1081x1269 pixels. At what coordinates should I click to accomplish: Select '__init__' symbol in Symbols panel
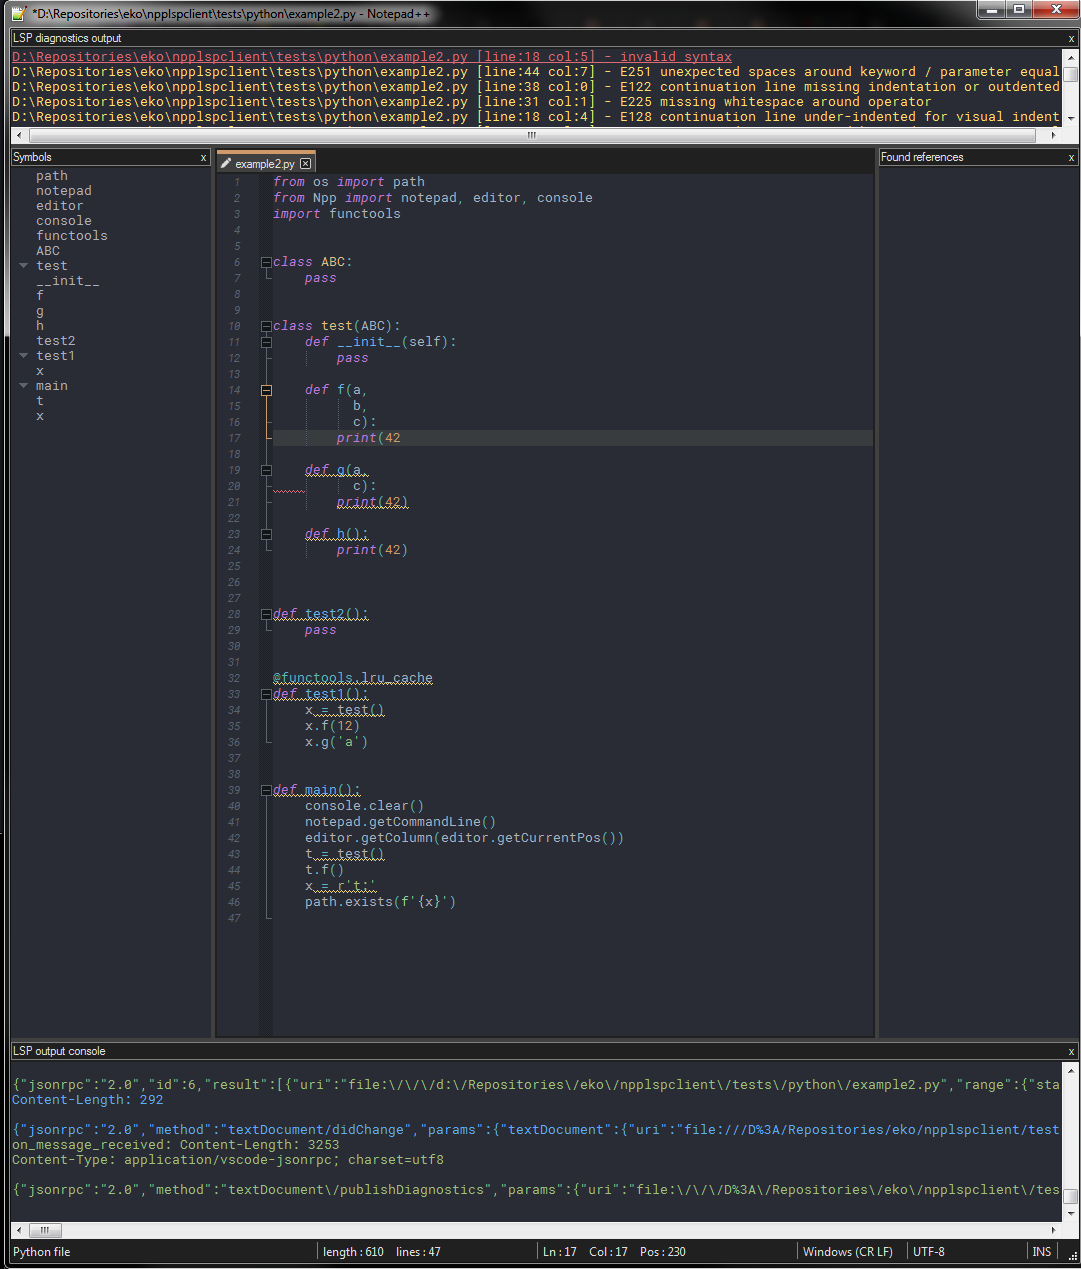tap(68, 281)
